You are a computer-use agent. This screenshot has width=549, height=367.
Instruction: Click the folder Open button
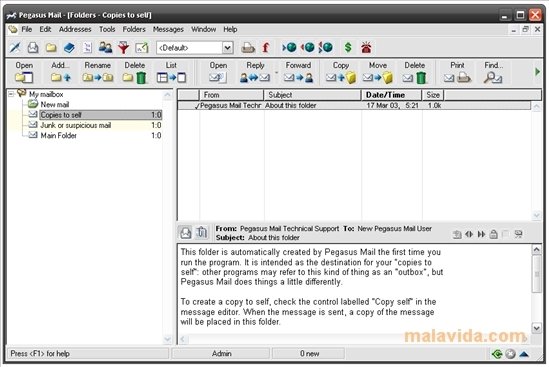pyautogui.click(x=24, y=72)
